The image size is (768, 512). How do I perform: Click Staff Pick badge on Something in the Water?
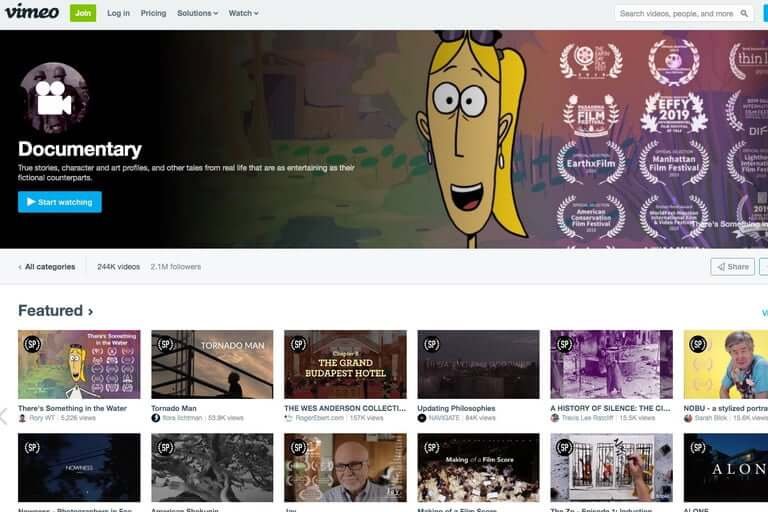pyautogui.click(x=32, y=344)
